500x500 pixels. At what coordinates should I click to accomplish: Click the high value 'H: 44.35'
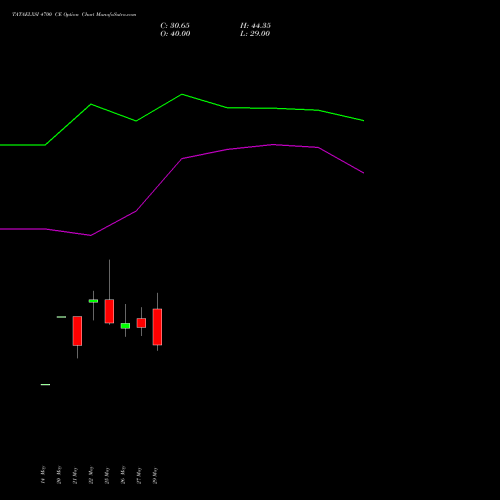(x=255, y=26)
